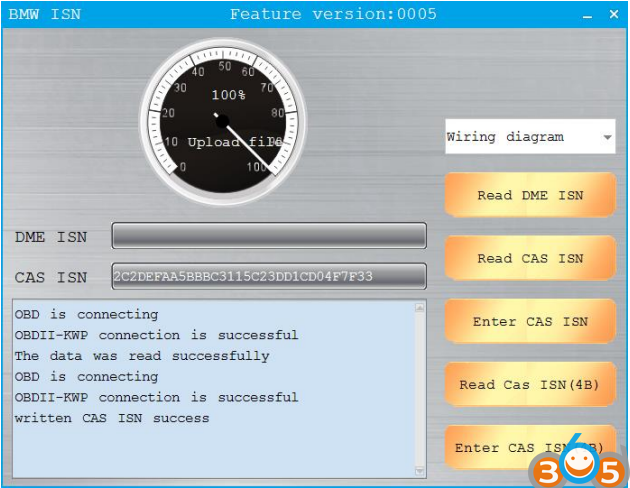Click the log scrollbar up arrow
Viewport: 630px width, 488px height.
pyautogui.click(x=419, y=307)
